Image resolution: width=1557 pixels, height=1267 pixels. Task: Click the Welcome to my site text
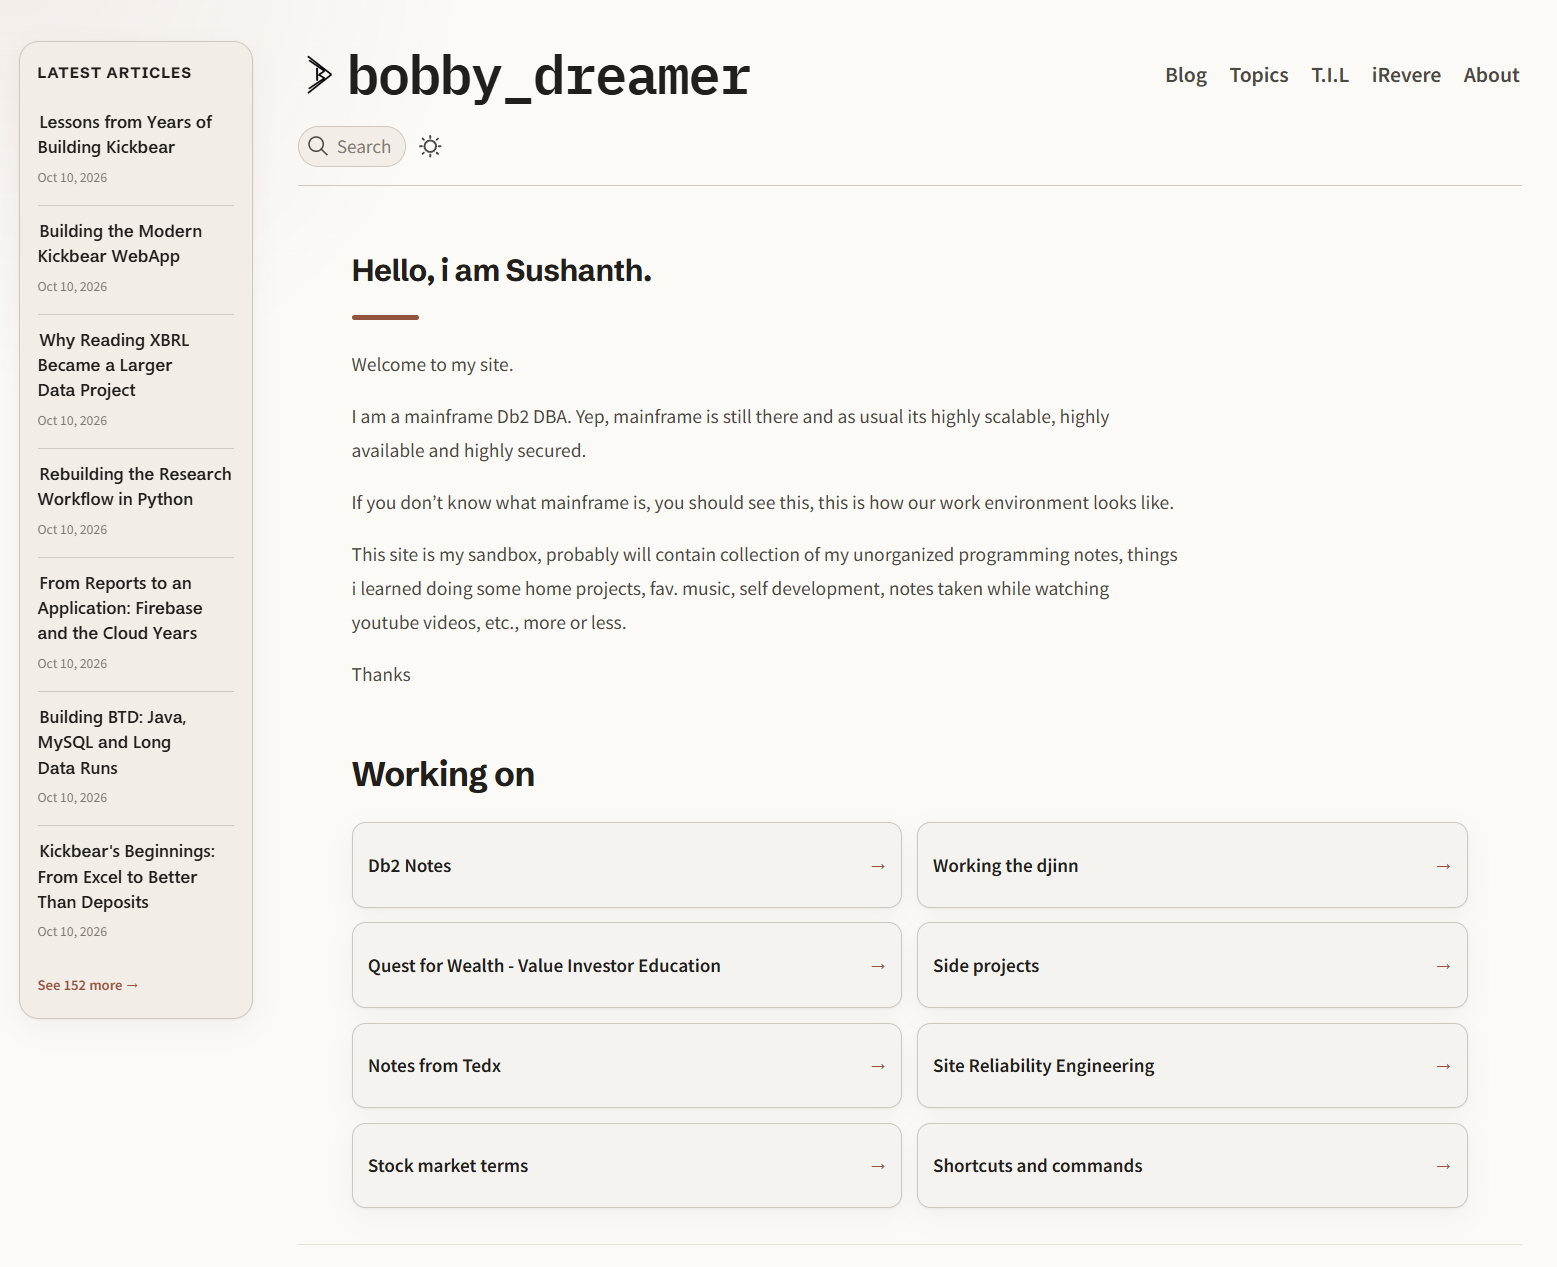(432, 365)
